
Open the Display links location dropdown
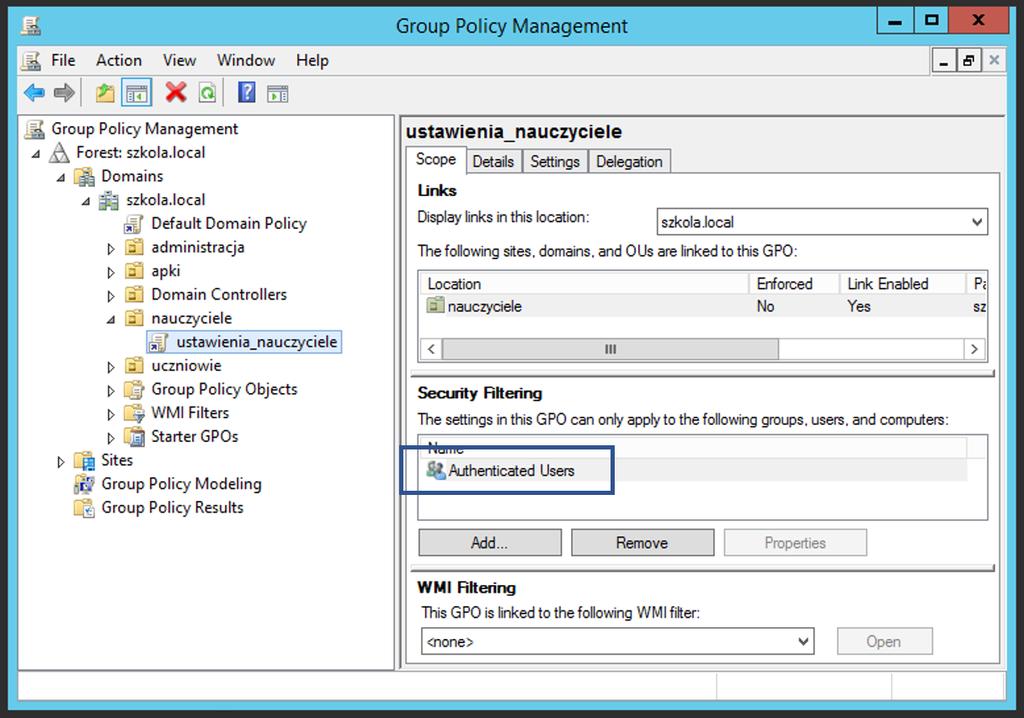click(976, 221)
